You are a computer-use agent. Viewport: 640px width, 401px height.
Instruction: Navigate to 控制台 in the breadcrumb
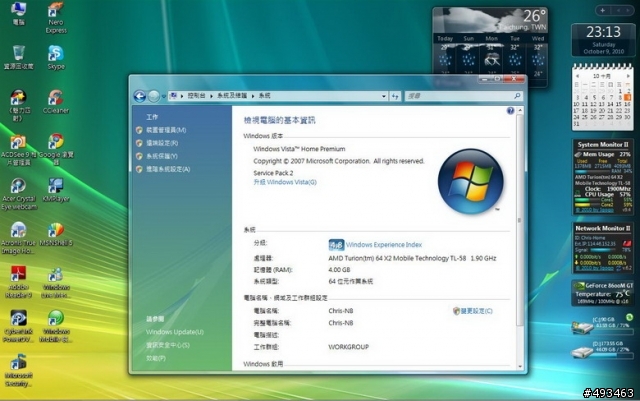[196, 96]
